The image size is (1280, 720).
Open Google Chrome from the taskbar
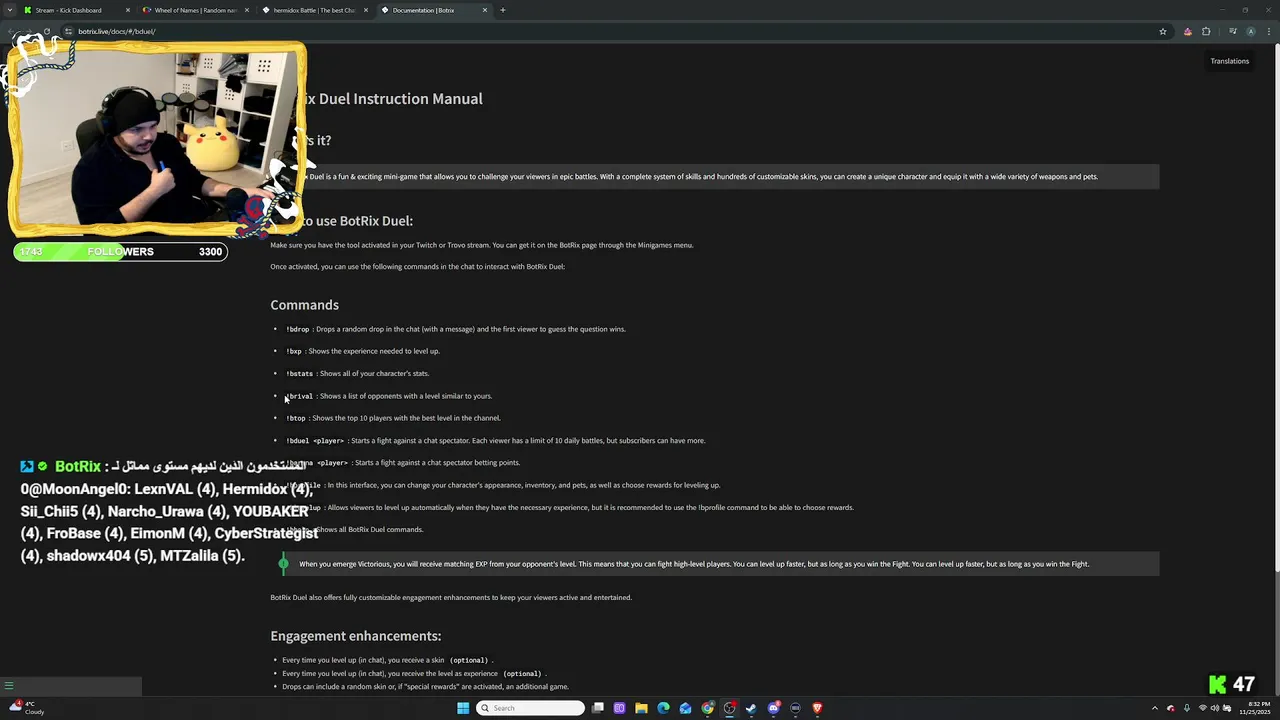707,708
